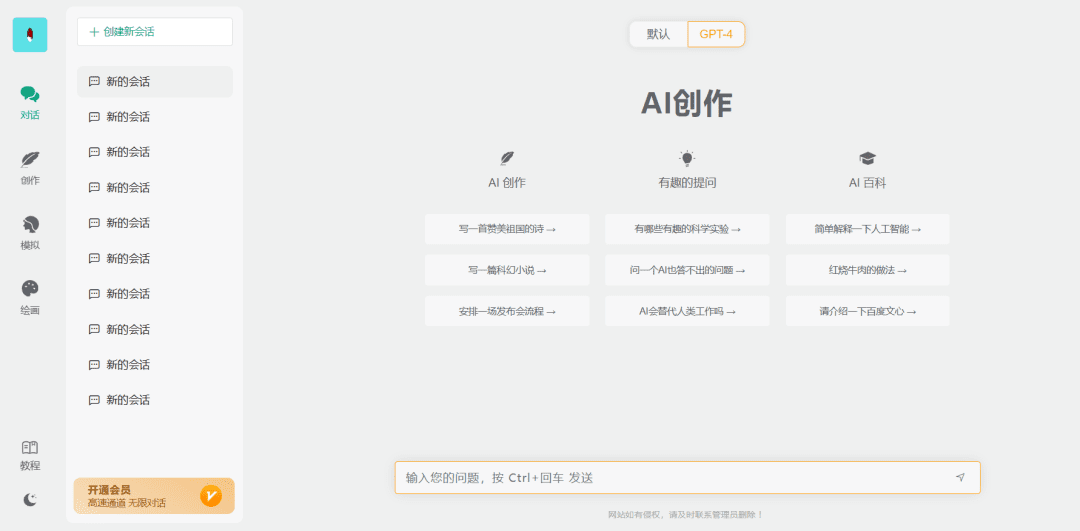Open the 教程 book icon
Viewport: 1080px width, 531px height.
(30, 448)
